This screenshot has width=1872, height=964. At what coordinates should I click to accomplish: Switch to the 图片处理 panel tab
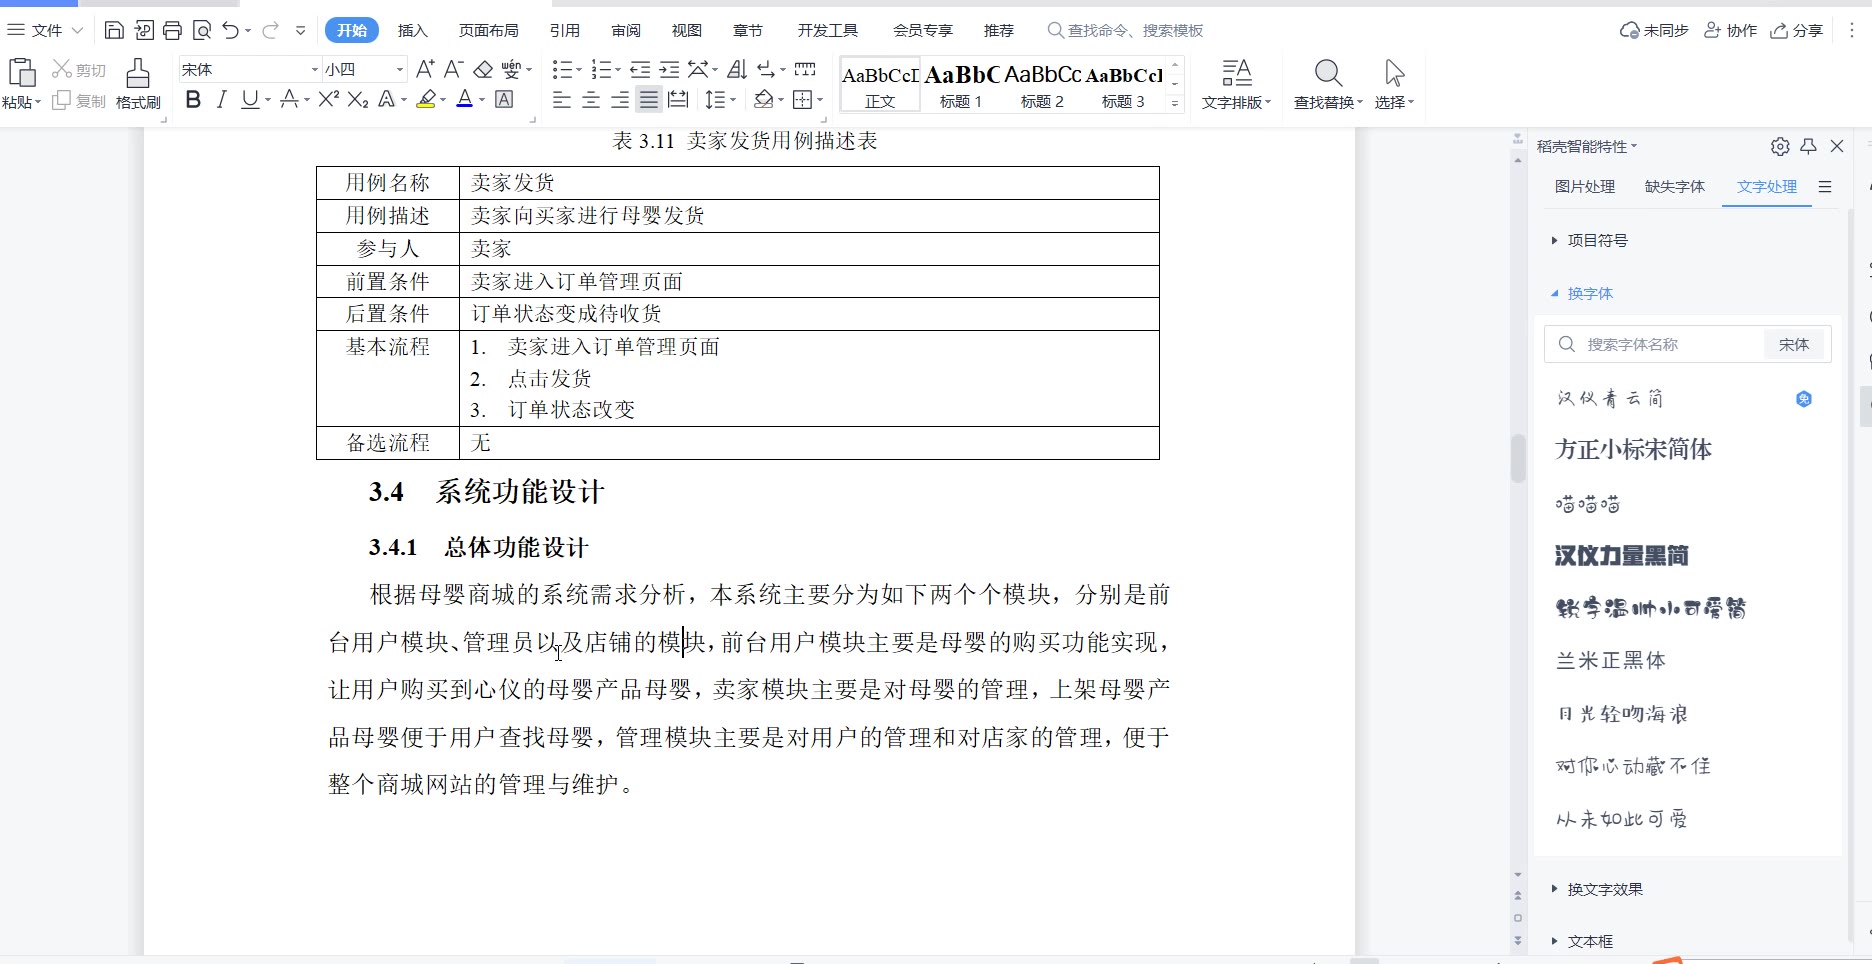click(x=1585, y=186)
